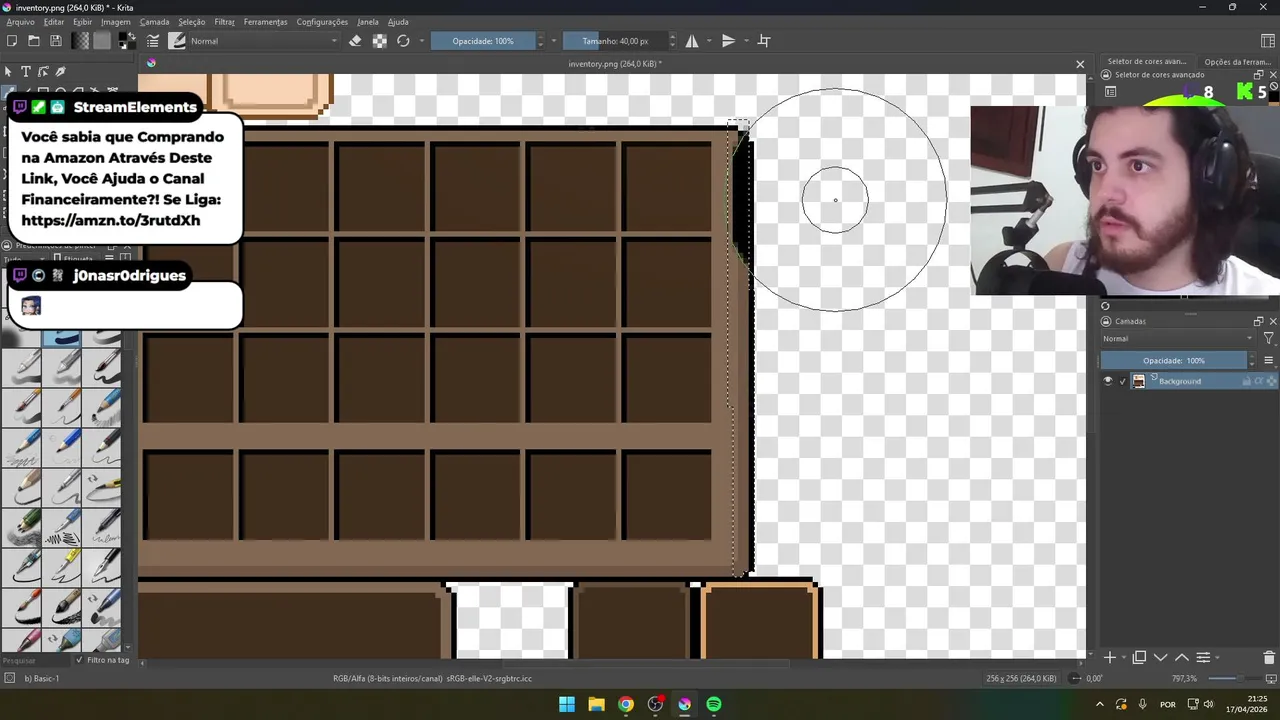
Task: Open the brush editor settings icon
Action: click(x=153, y=41)
